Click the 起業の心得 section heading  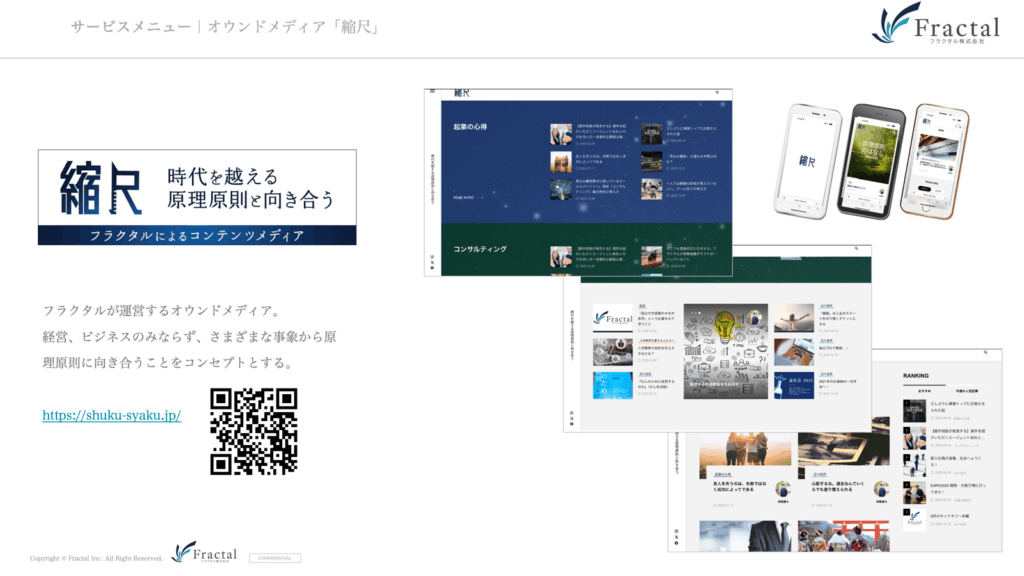(470, 127)
